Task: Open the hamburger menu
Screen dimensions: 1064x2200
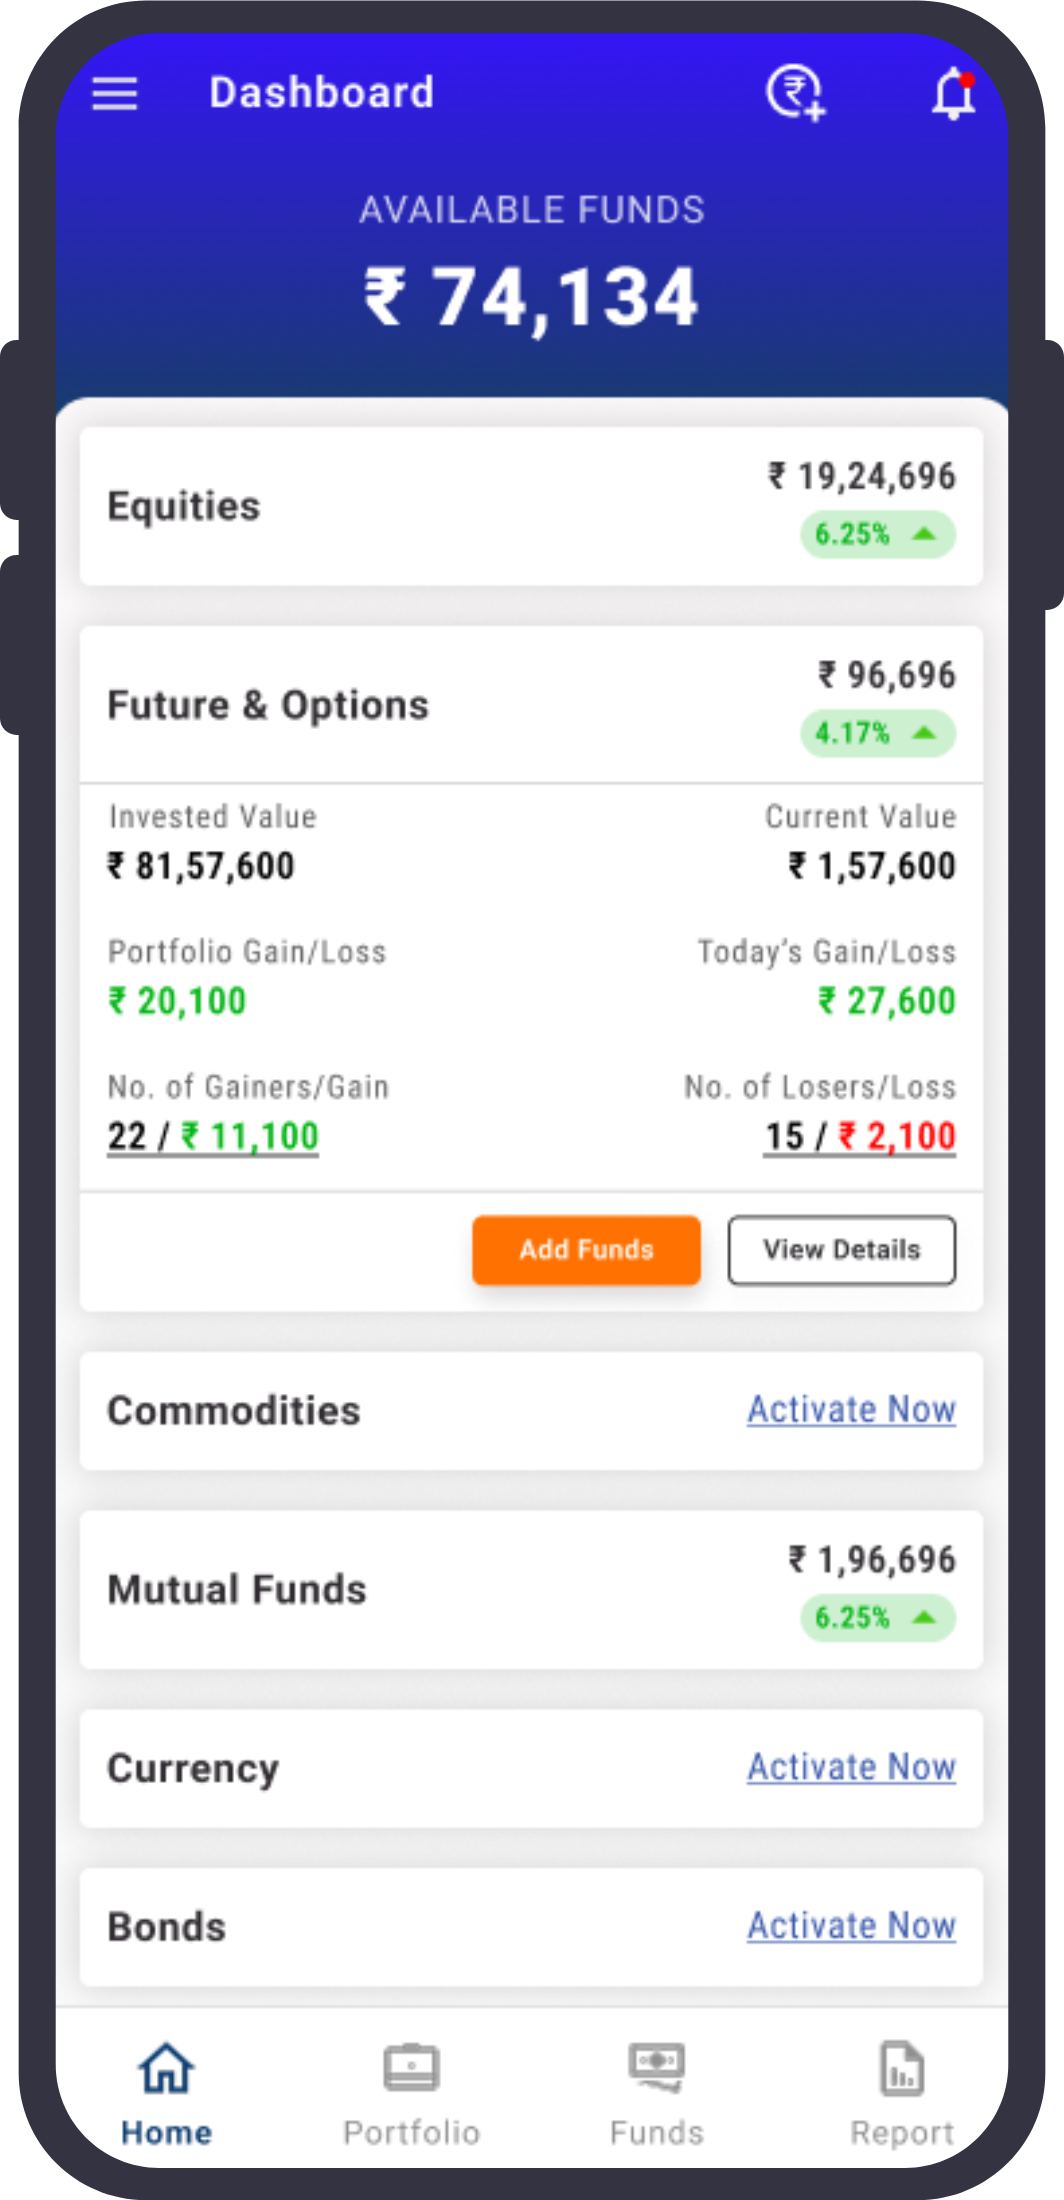Action: (x=115, y=94)
